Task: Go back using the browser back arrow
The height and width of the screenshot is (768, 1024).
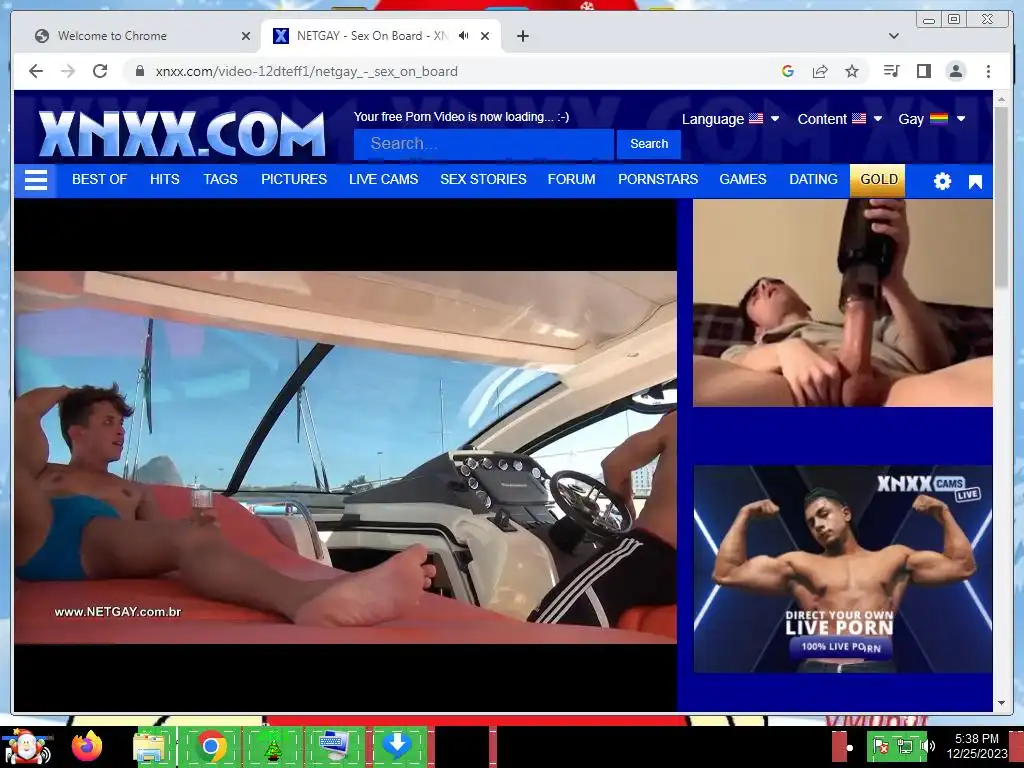Action: coord(36,71)
